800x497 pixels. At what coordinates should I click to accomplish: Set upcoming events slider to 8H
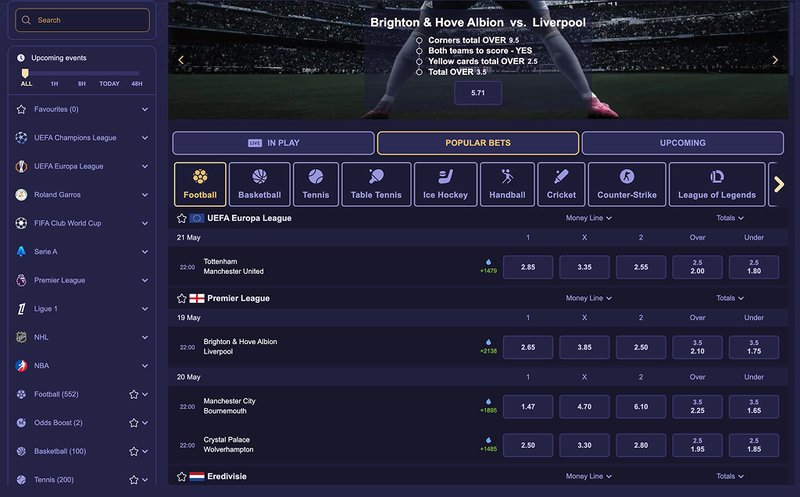[82, 83]
